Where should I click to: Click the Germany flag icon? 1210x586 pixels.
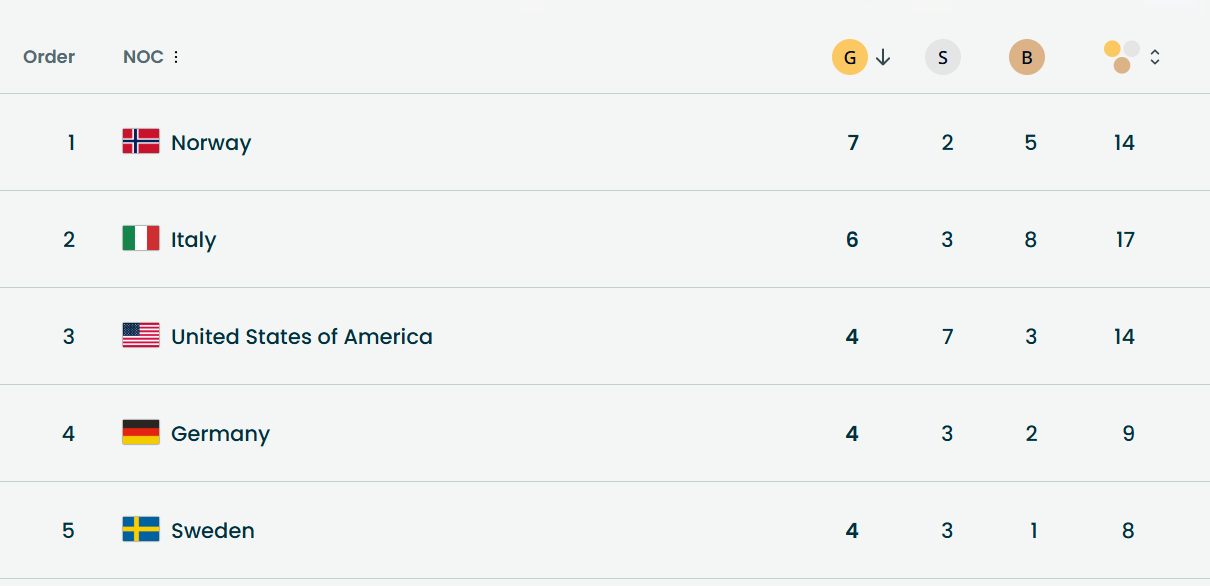(x=141, y=433)
